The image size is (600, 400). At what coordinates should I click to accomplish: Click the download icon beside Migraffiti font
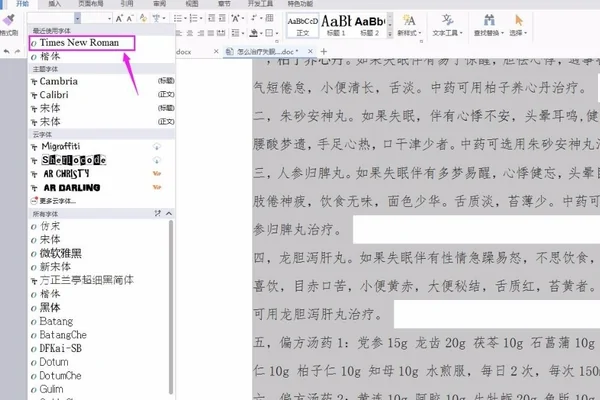(x=157, y=146)
